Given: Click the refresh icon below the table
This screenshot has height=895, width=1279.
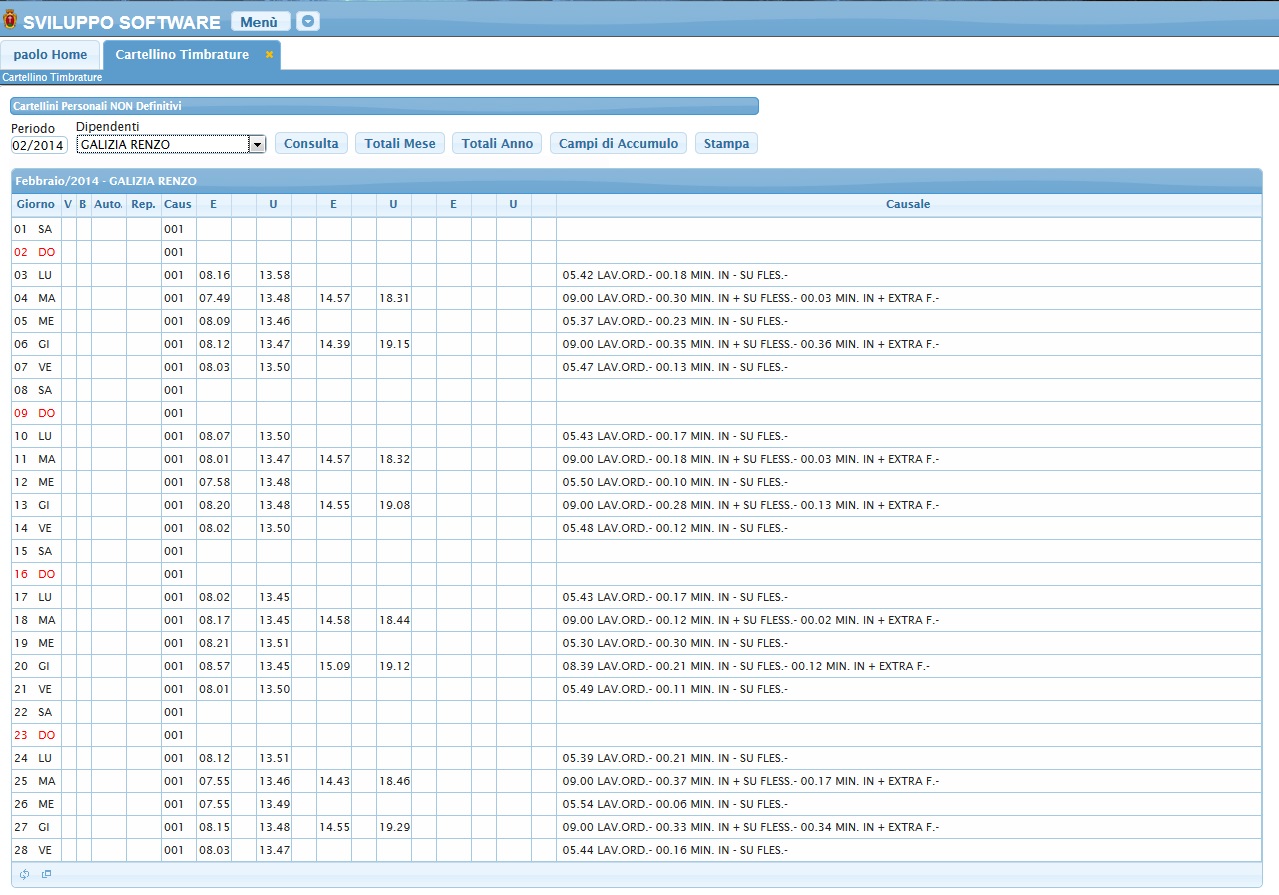Looking at the screenshot, I should (x=25, y=874).
